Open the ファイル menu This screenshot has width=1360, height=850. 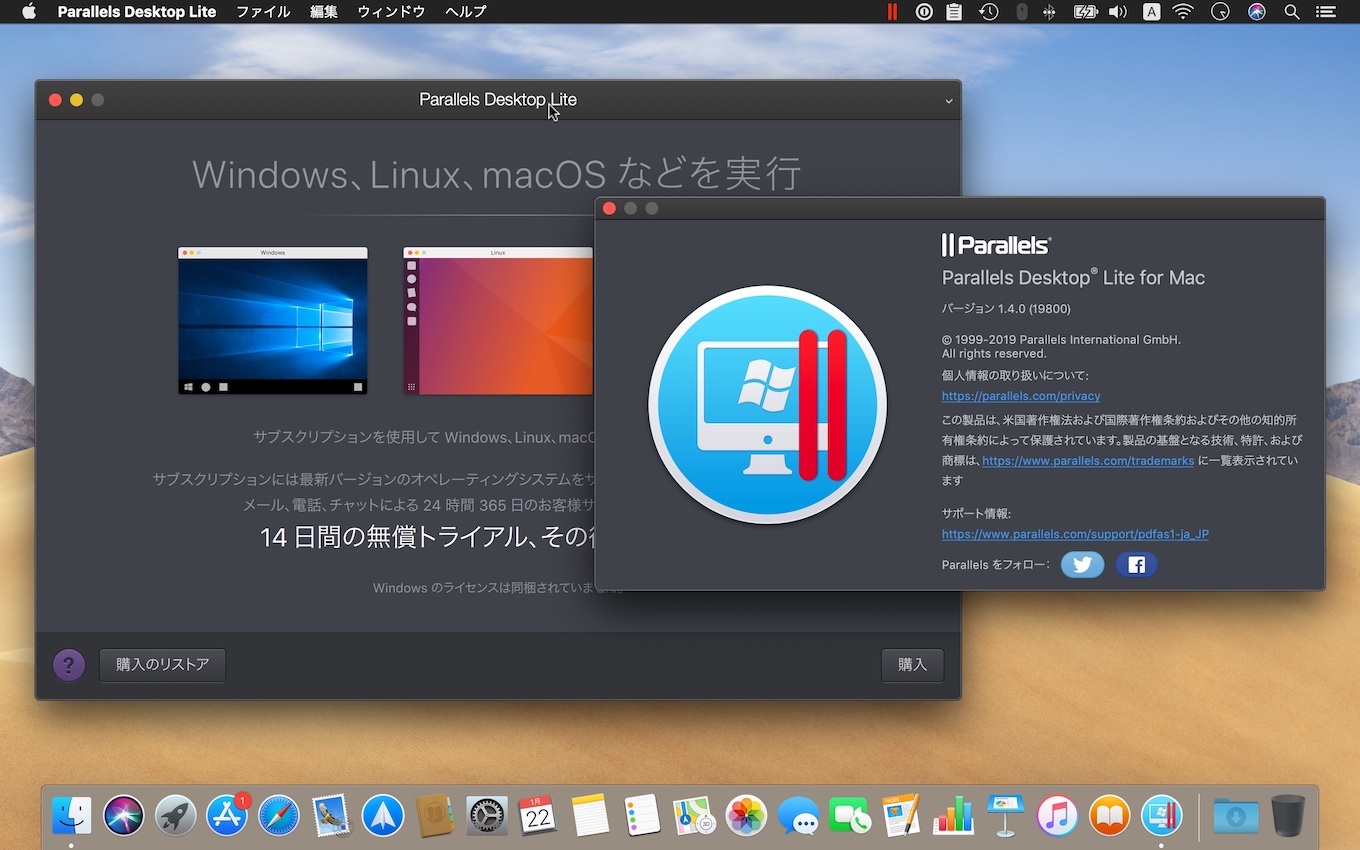point(263,12)
